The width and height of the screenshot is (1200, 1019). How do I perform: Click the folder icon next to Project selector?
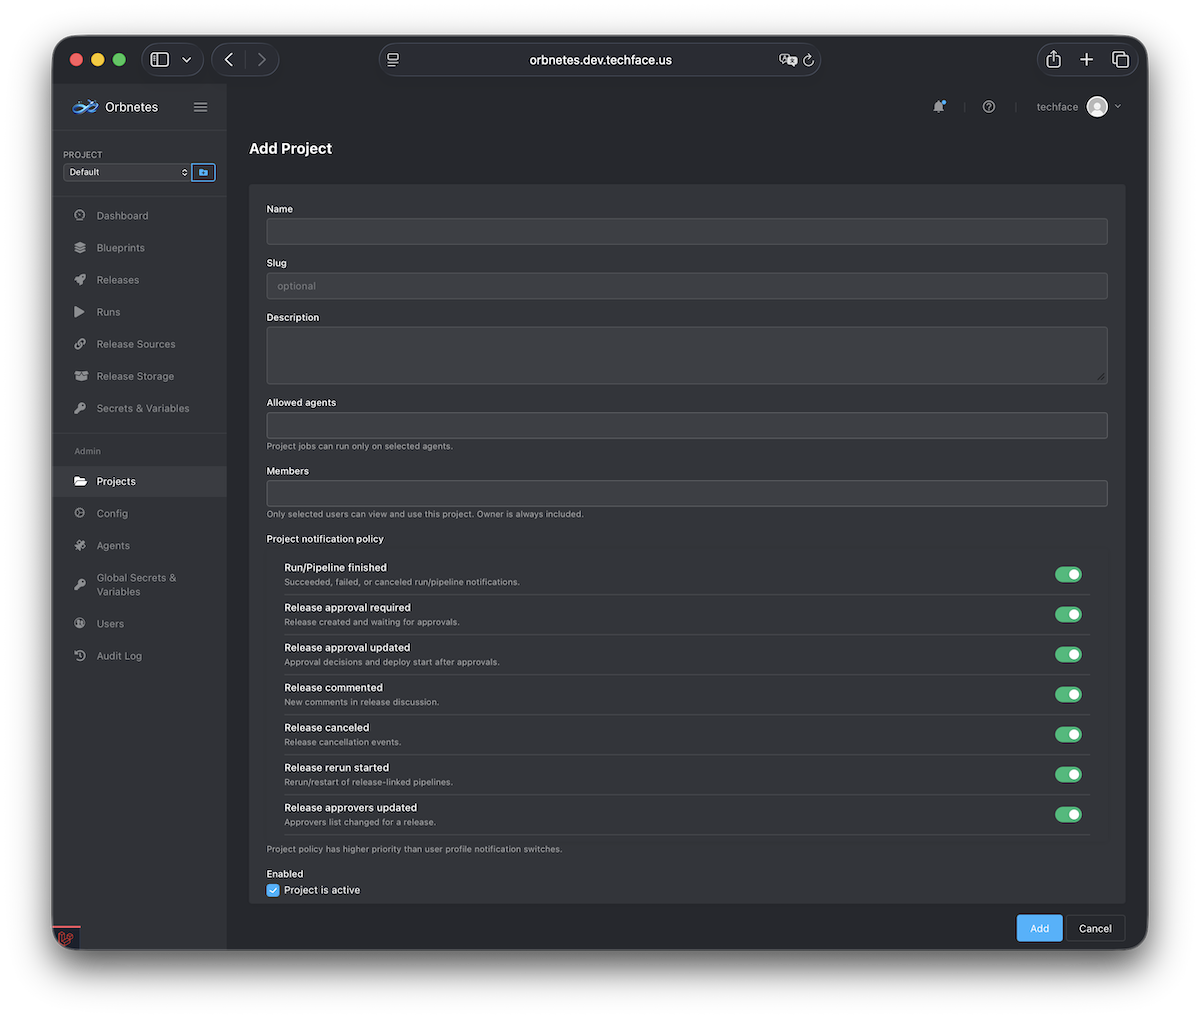tap(203, 172)
